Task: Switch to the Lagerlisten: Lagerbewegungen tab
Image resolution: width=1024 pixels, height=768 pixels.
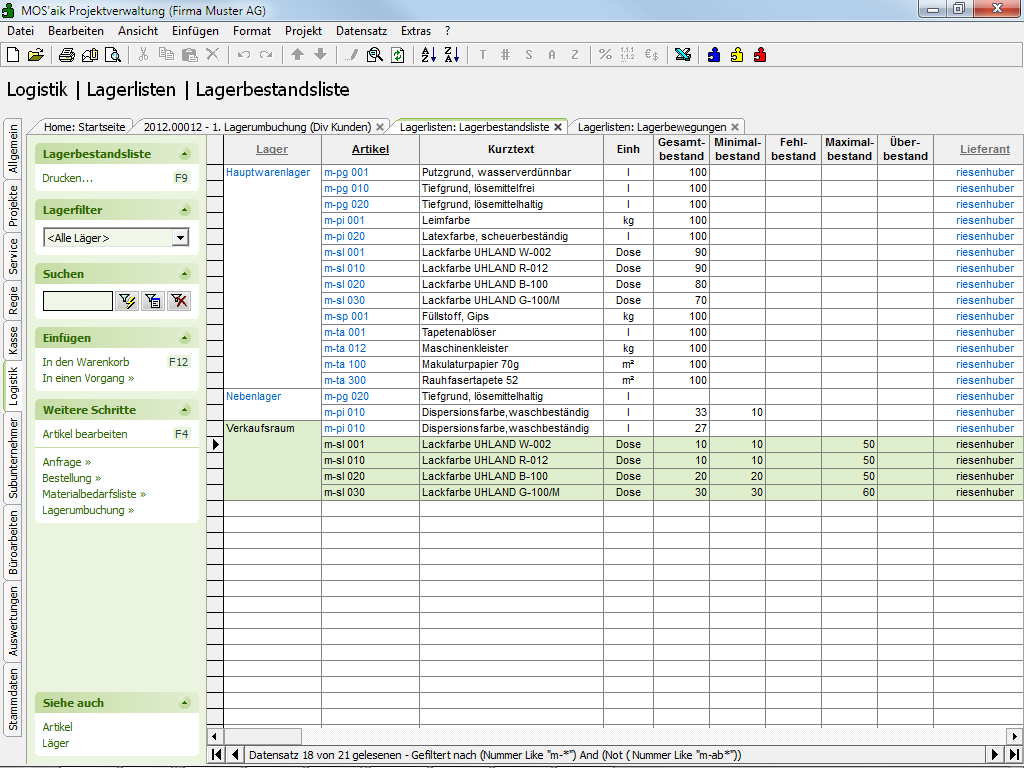Action: coord(651,127)
